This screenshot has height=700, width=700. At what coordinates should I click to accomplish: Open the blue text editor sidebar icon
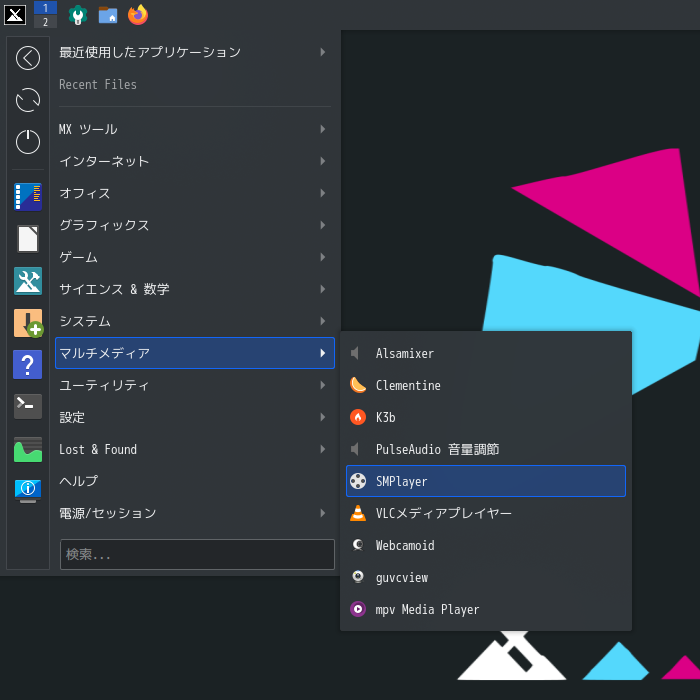coord(28,196)
